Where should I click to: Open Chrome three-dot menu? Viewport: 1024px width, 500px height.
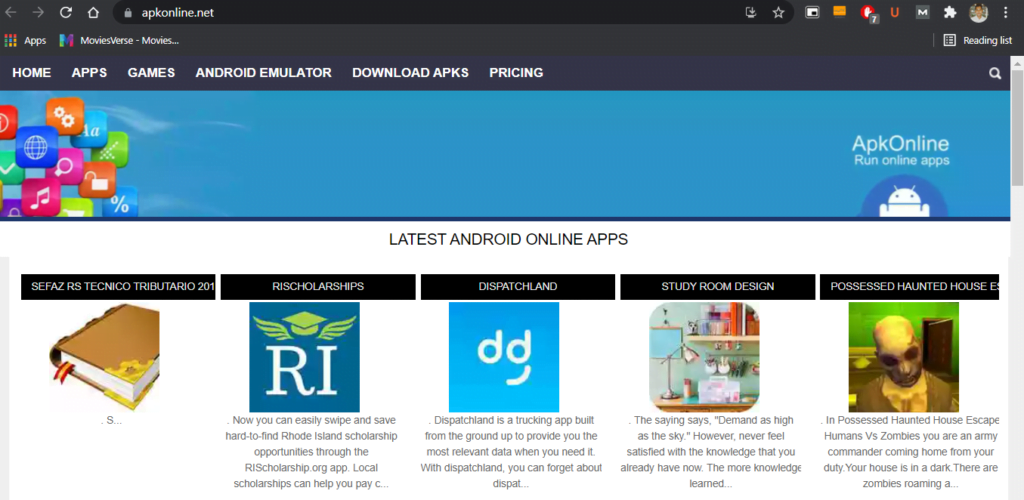(x=1005, y=12)
